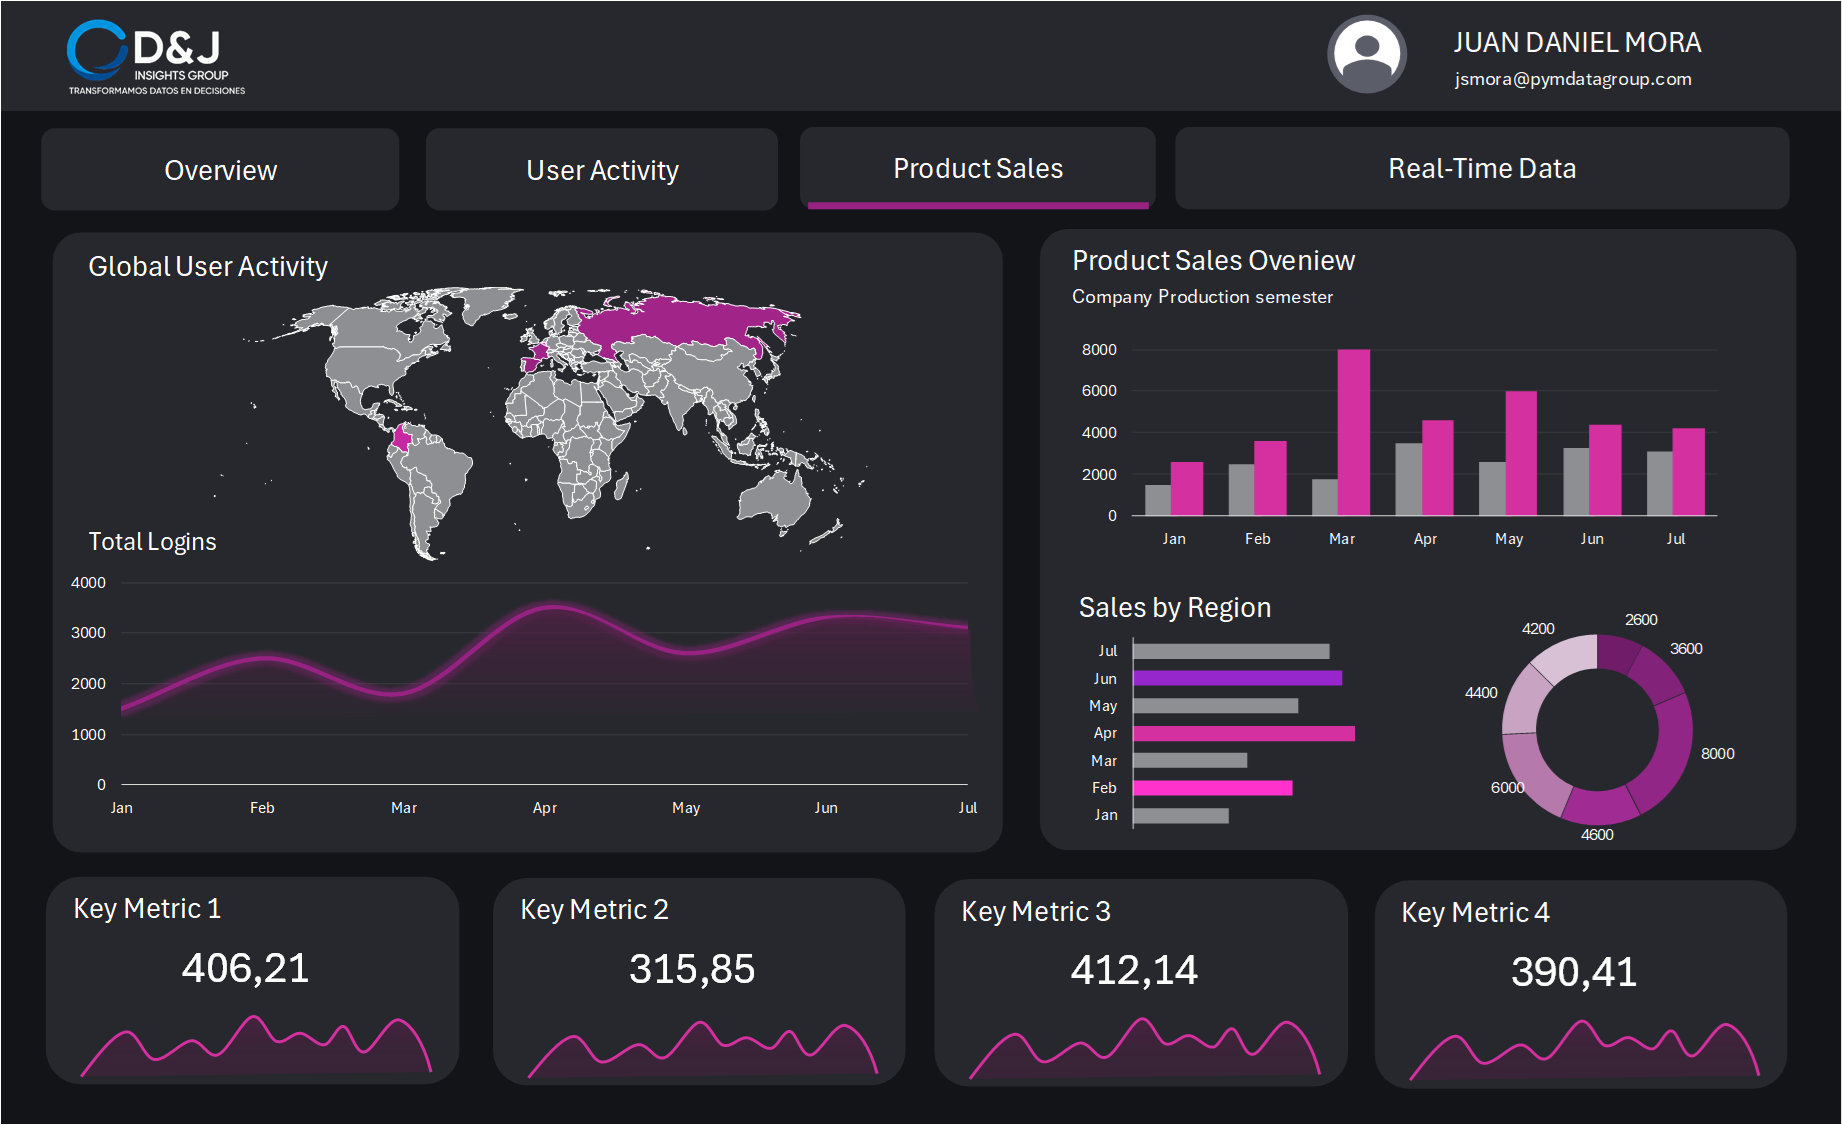Switch to the Overview tab
The height and width of the screenshot is (1125, 1842).
point(219,169)
